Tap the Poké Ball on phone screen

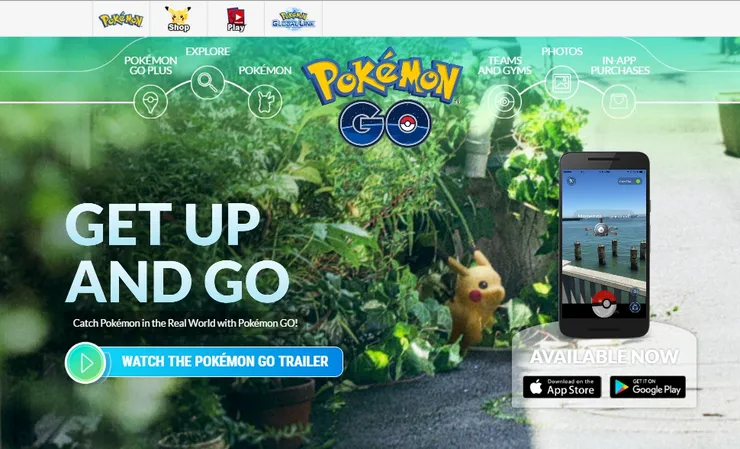604,304
